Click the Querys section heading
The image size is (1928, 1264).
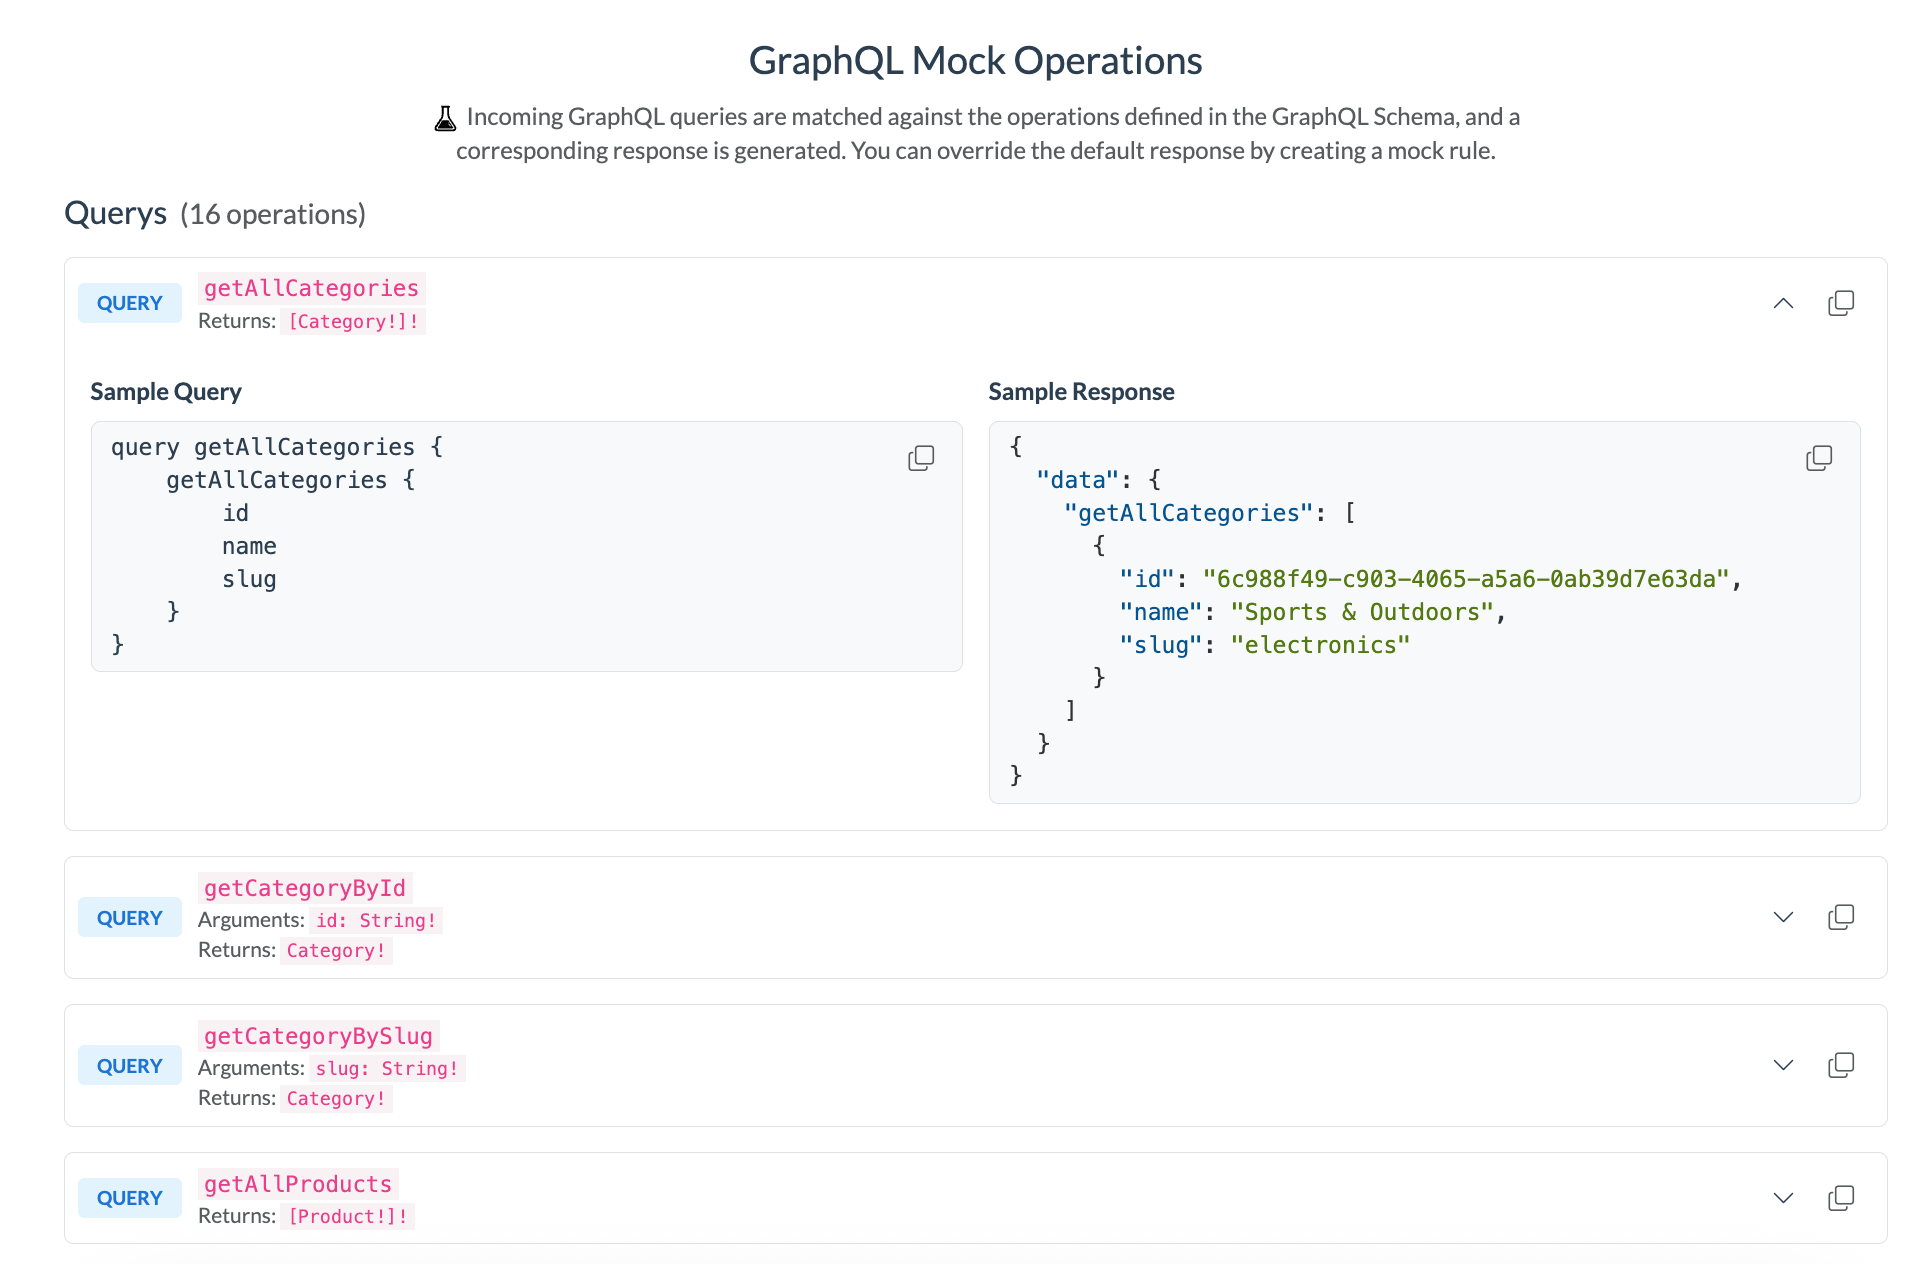click(114, 213)
